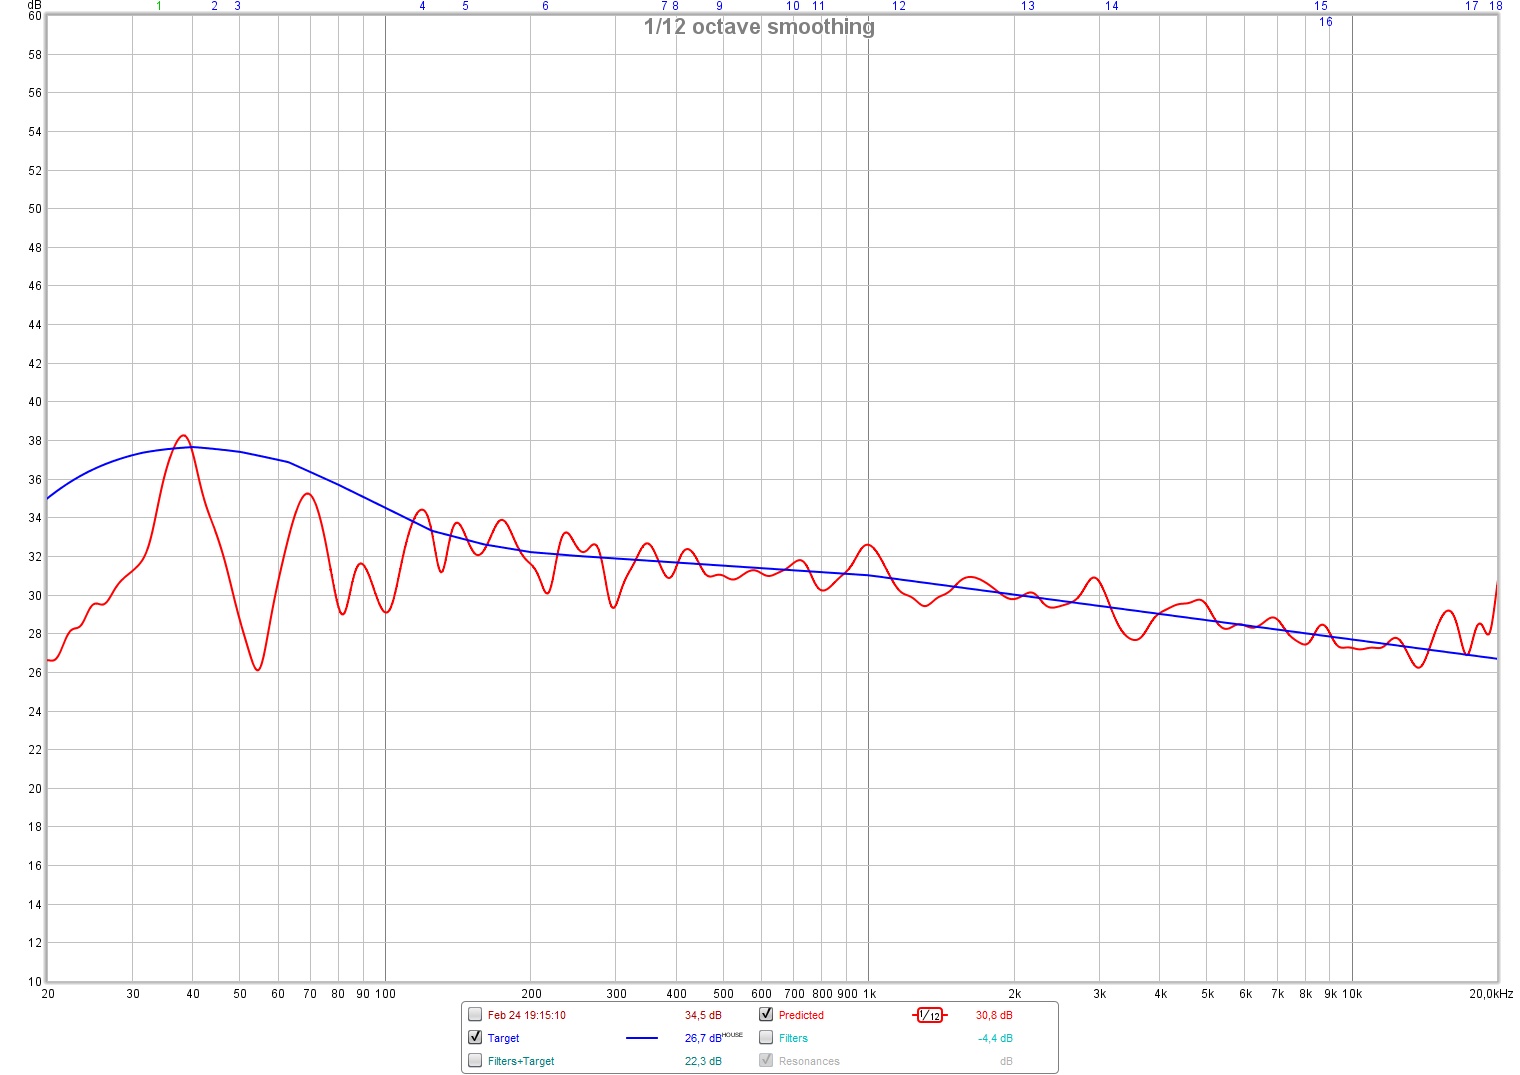1520x1075 pixels.
Task: Click the 1k frequency label on axis
Action: click(869, 994)
